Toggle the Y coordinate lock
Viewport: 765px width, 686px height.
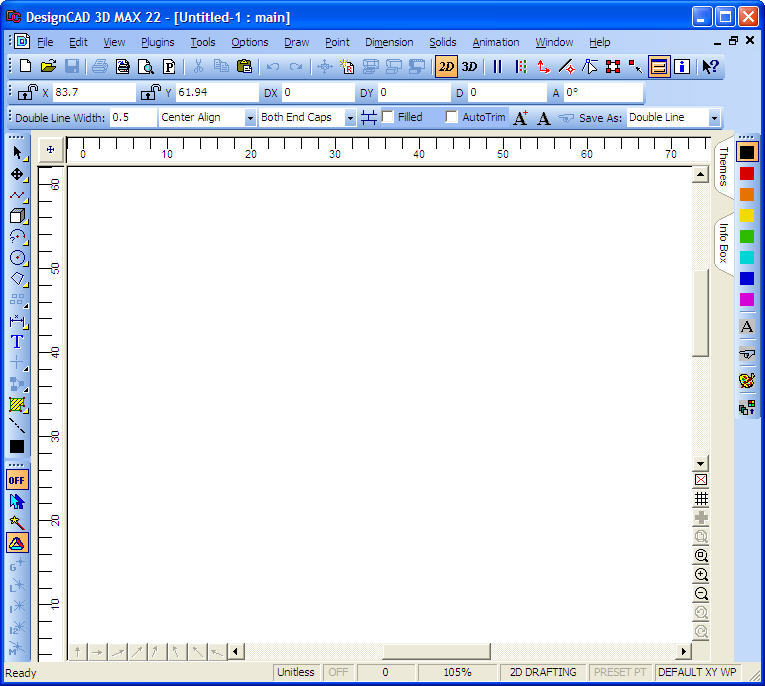pos(151,92)
